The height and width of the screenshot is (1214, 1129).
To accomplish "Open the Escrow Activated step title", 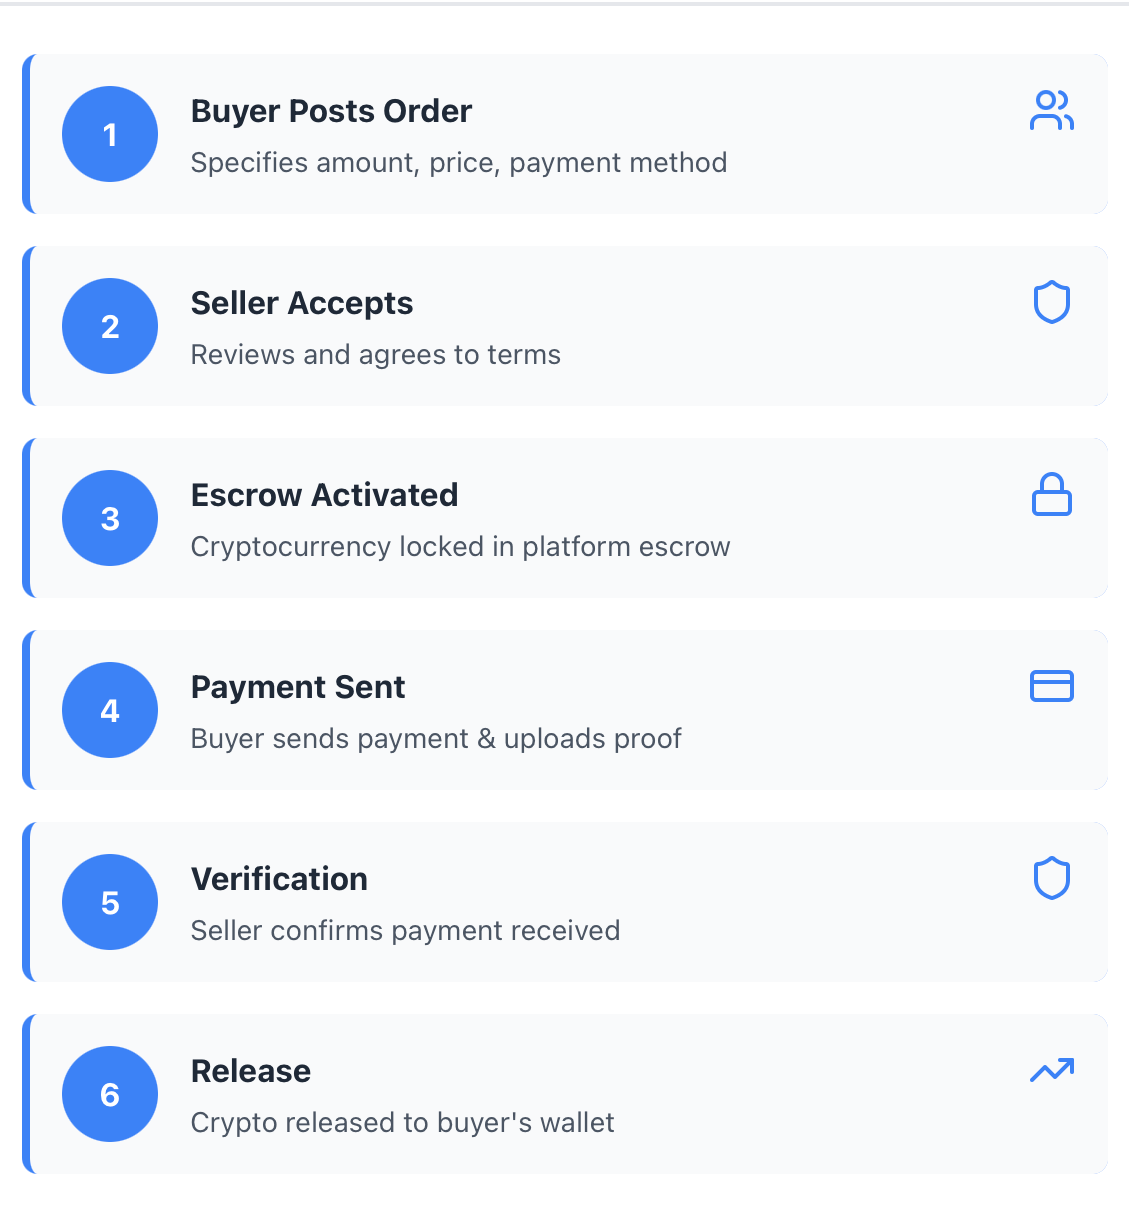I will tap(324, 495).
